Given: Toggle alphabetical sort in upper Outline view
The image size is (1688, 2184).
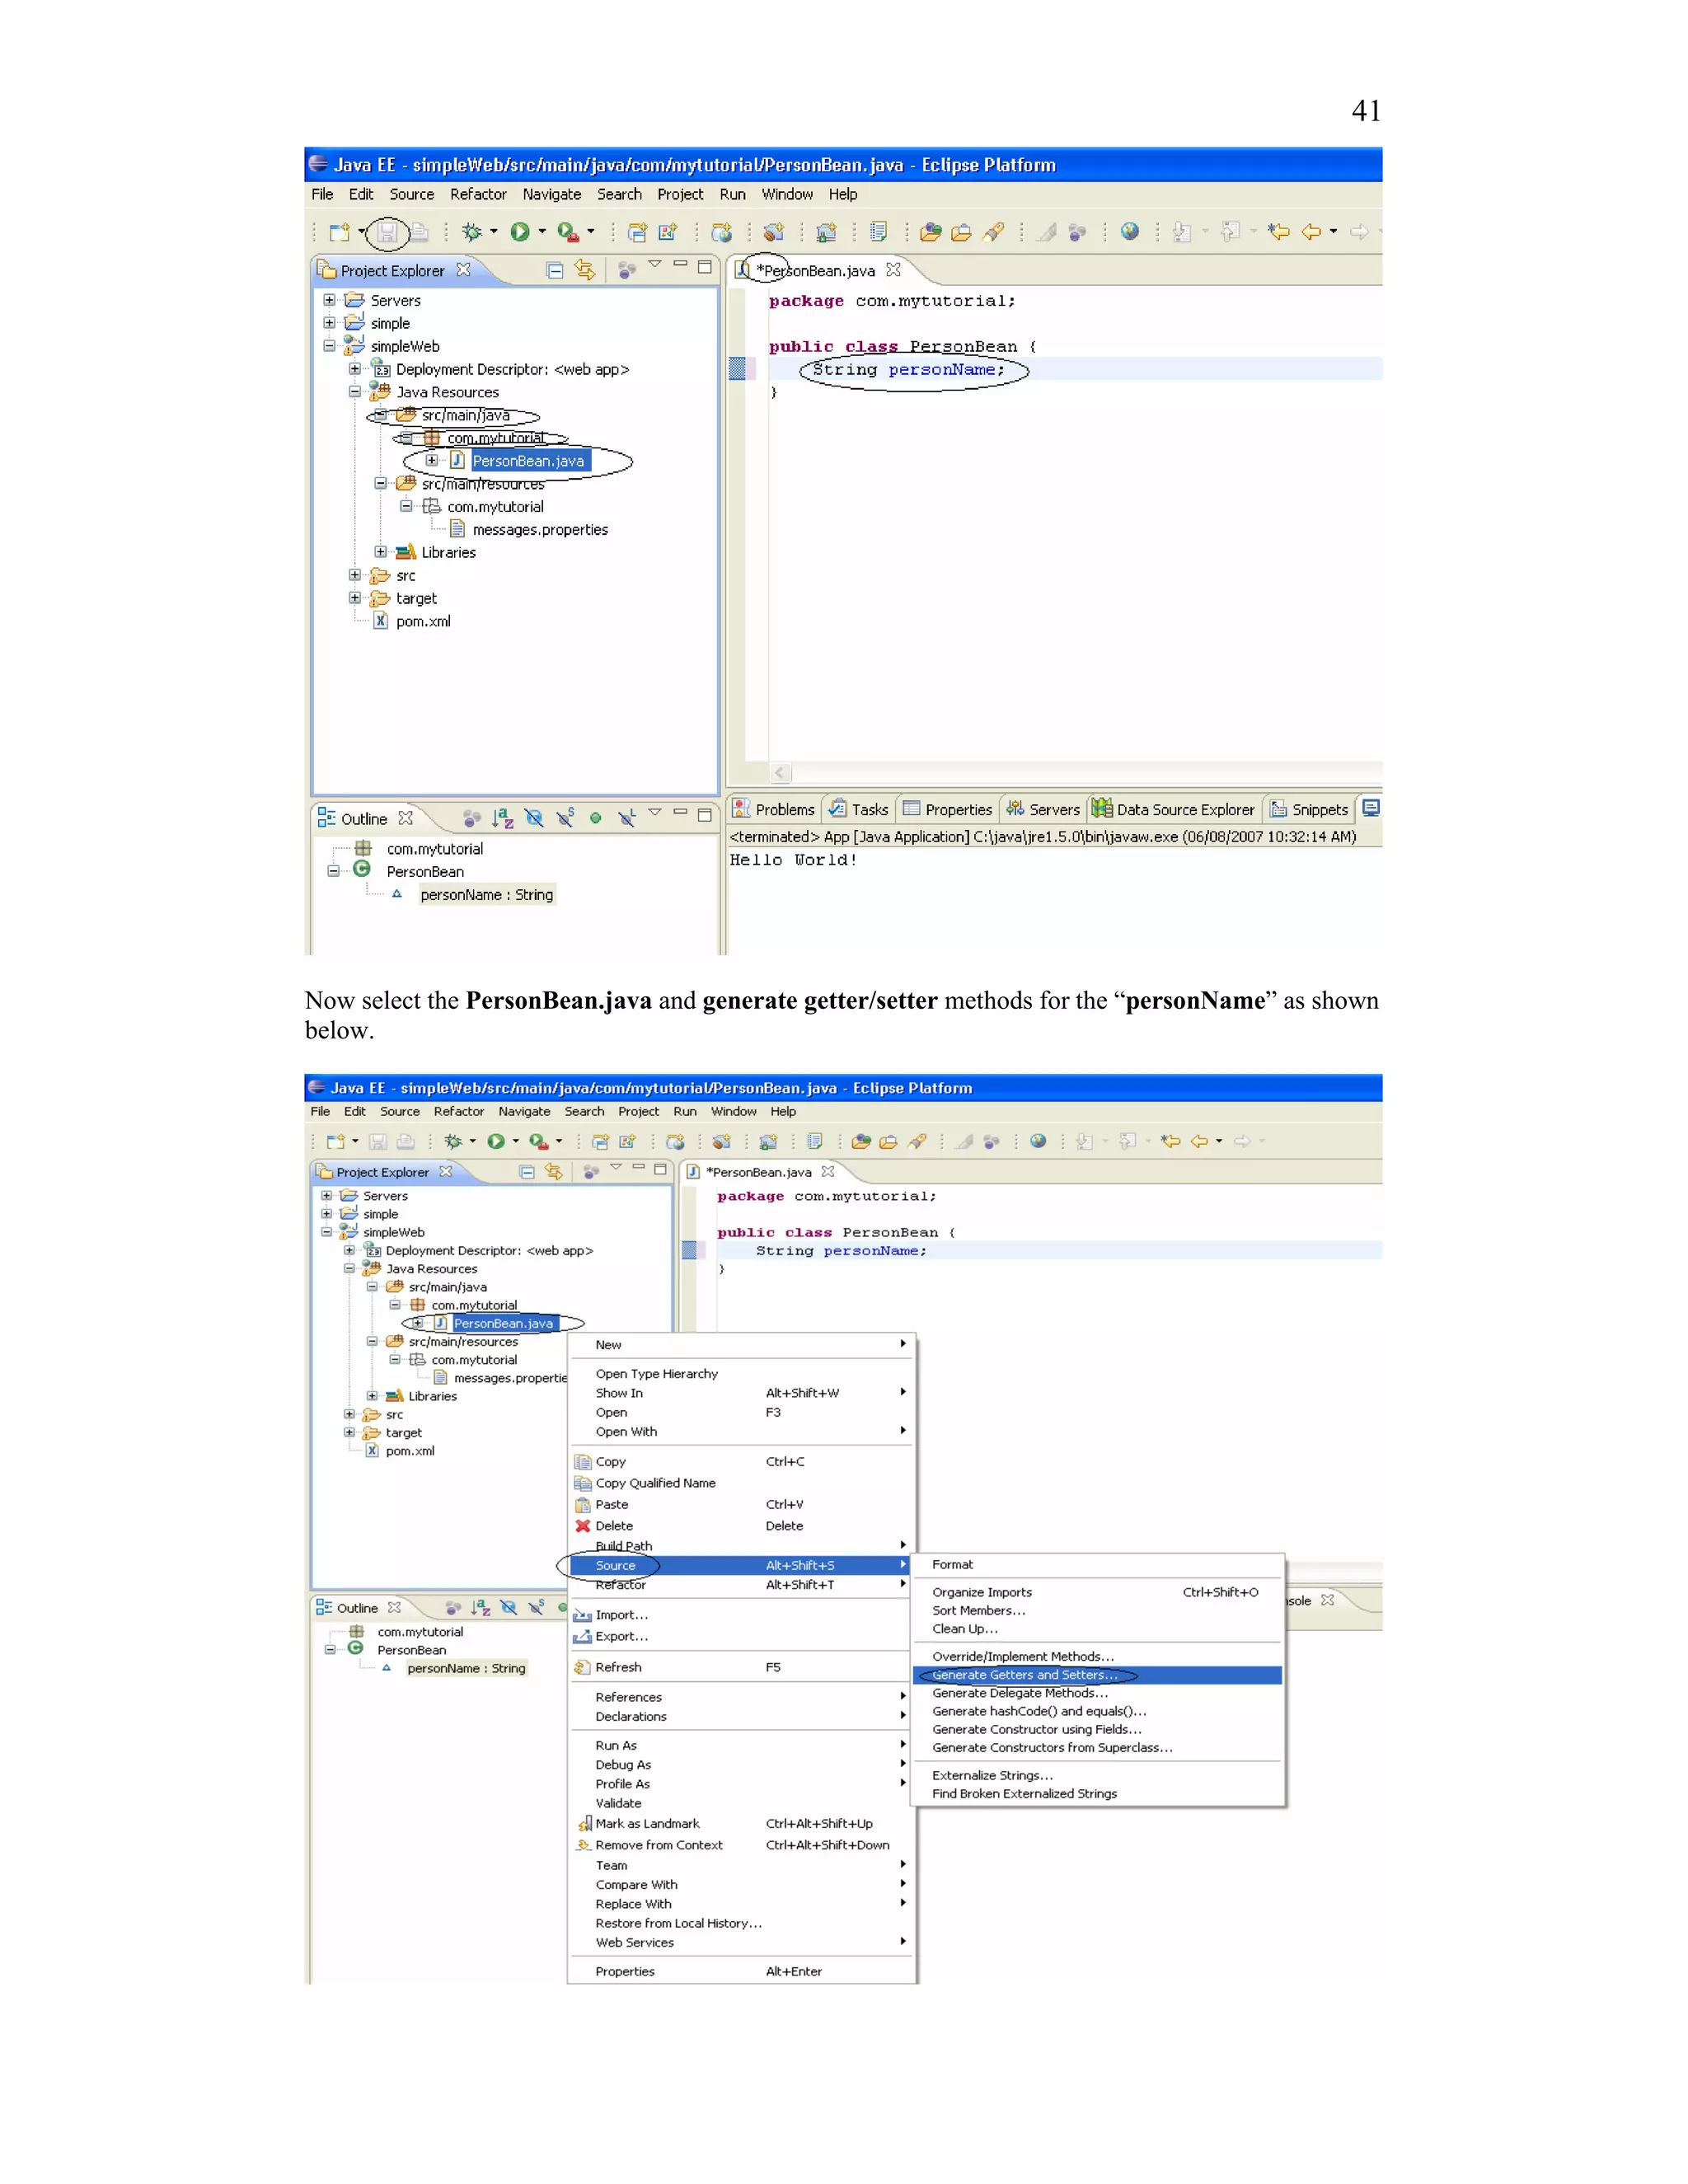Looking at the screenshot, I should pyautogui.click(x=502, y=818).
